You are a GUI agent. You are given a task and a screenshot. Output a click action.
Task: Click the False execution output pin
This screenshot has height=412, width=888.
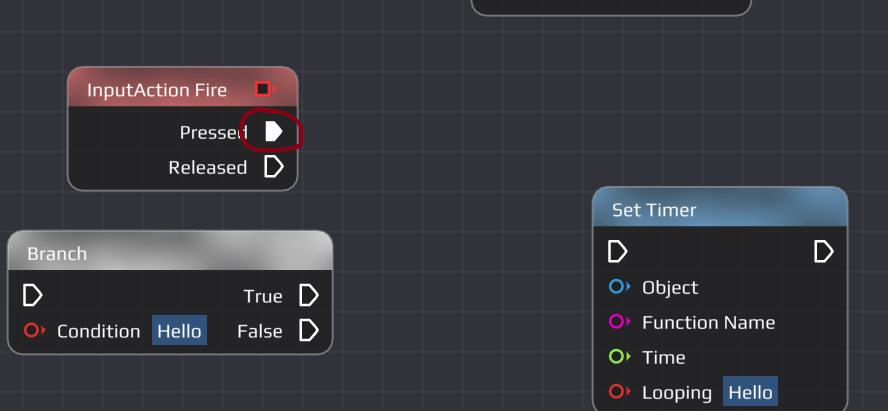[x=309, y=330]
